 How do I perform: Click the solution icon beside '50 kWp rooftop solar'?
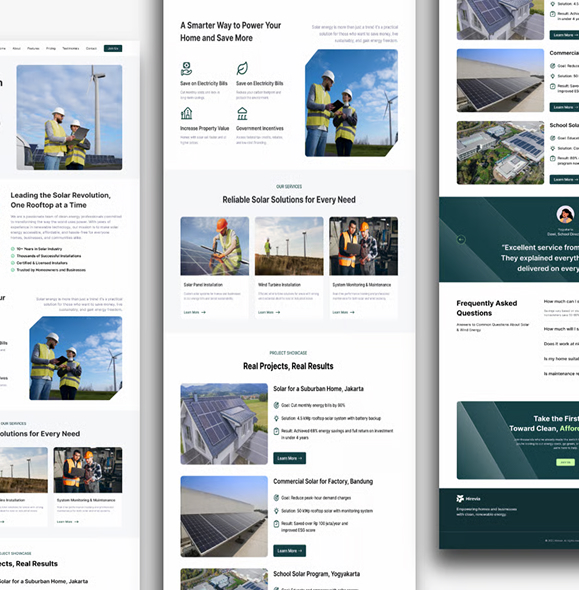click(276, 511)
